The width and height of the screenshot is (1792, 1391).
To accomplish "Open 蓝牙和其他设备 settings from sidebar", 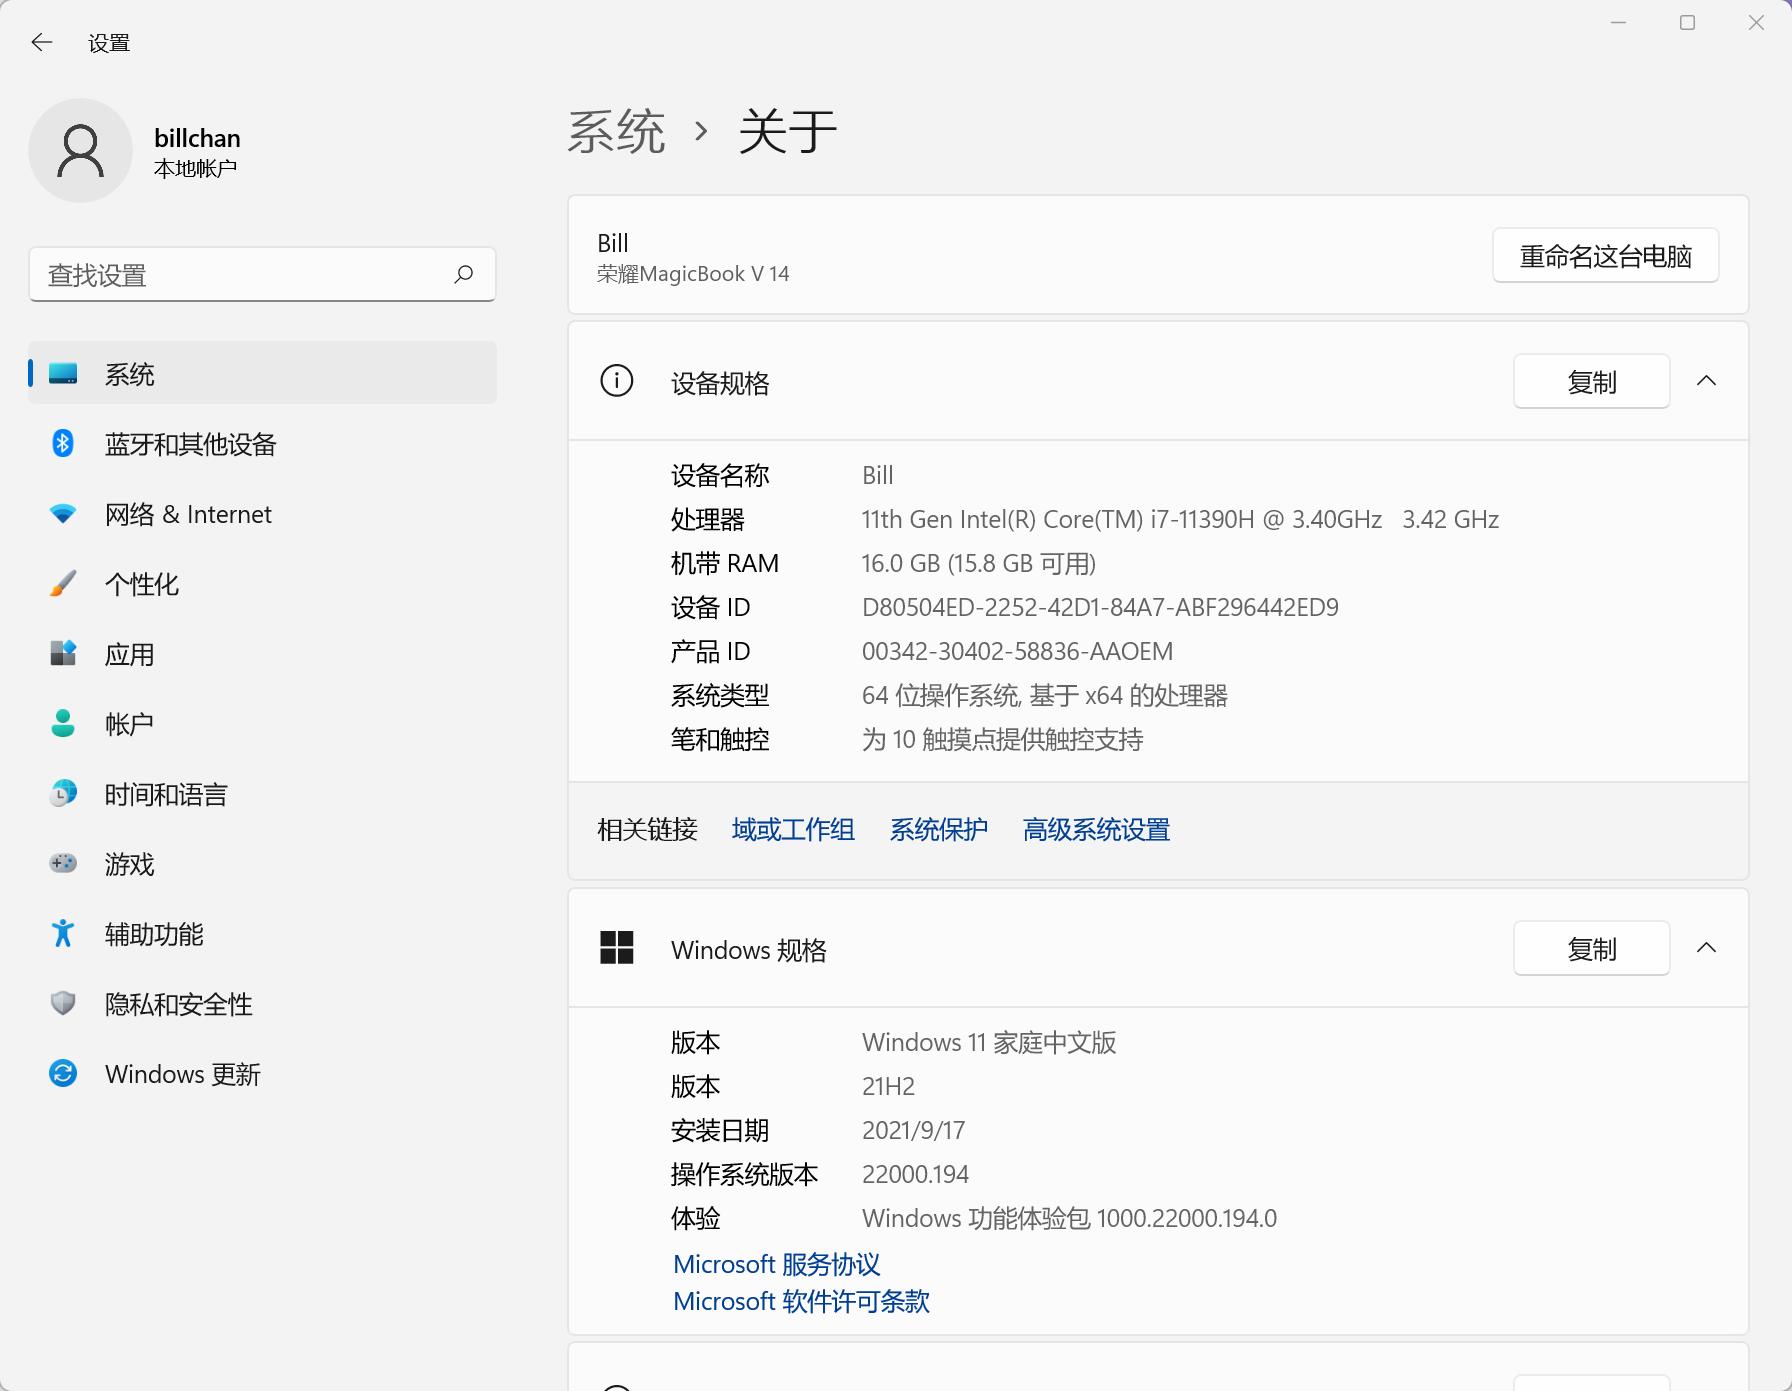I will coord(190,444).
